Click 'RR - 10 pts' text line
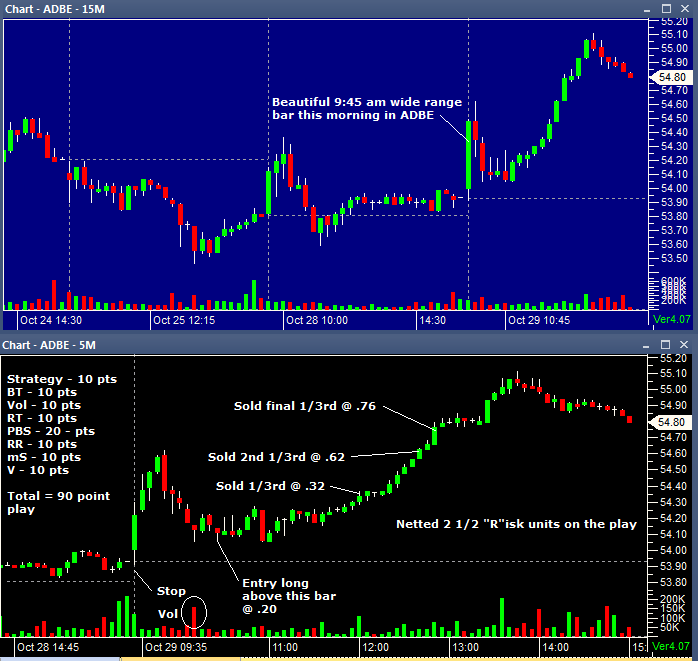The width and height of the screenshot is (698, 661). 42,444
